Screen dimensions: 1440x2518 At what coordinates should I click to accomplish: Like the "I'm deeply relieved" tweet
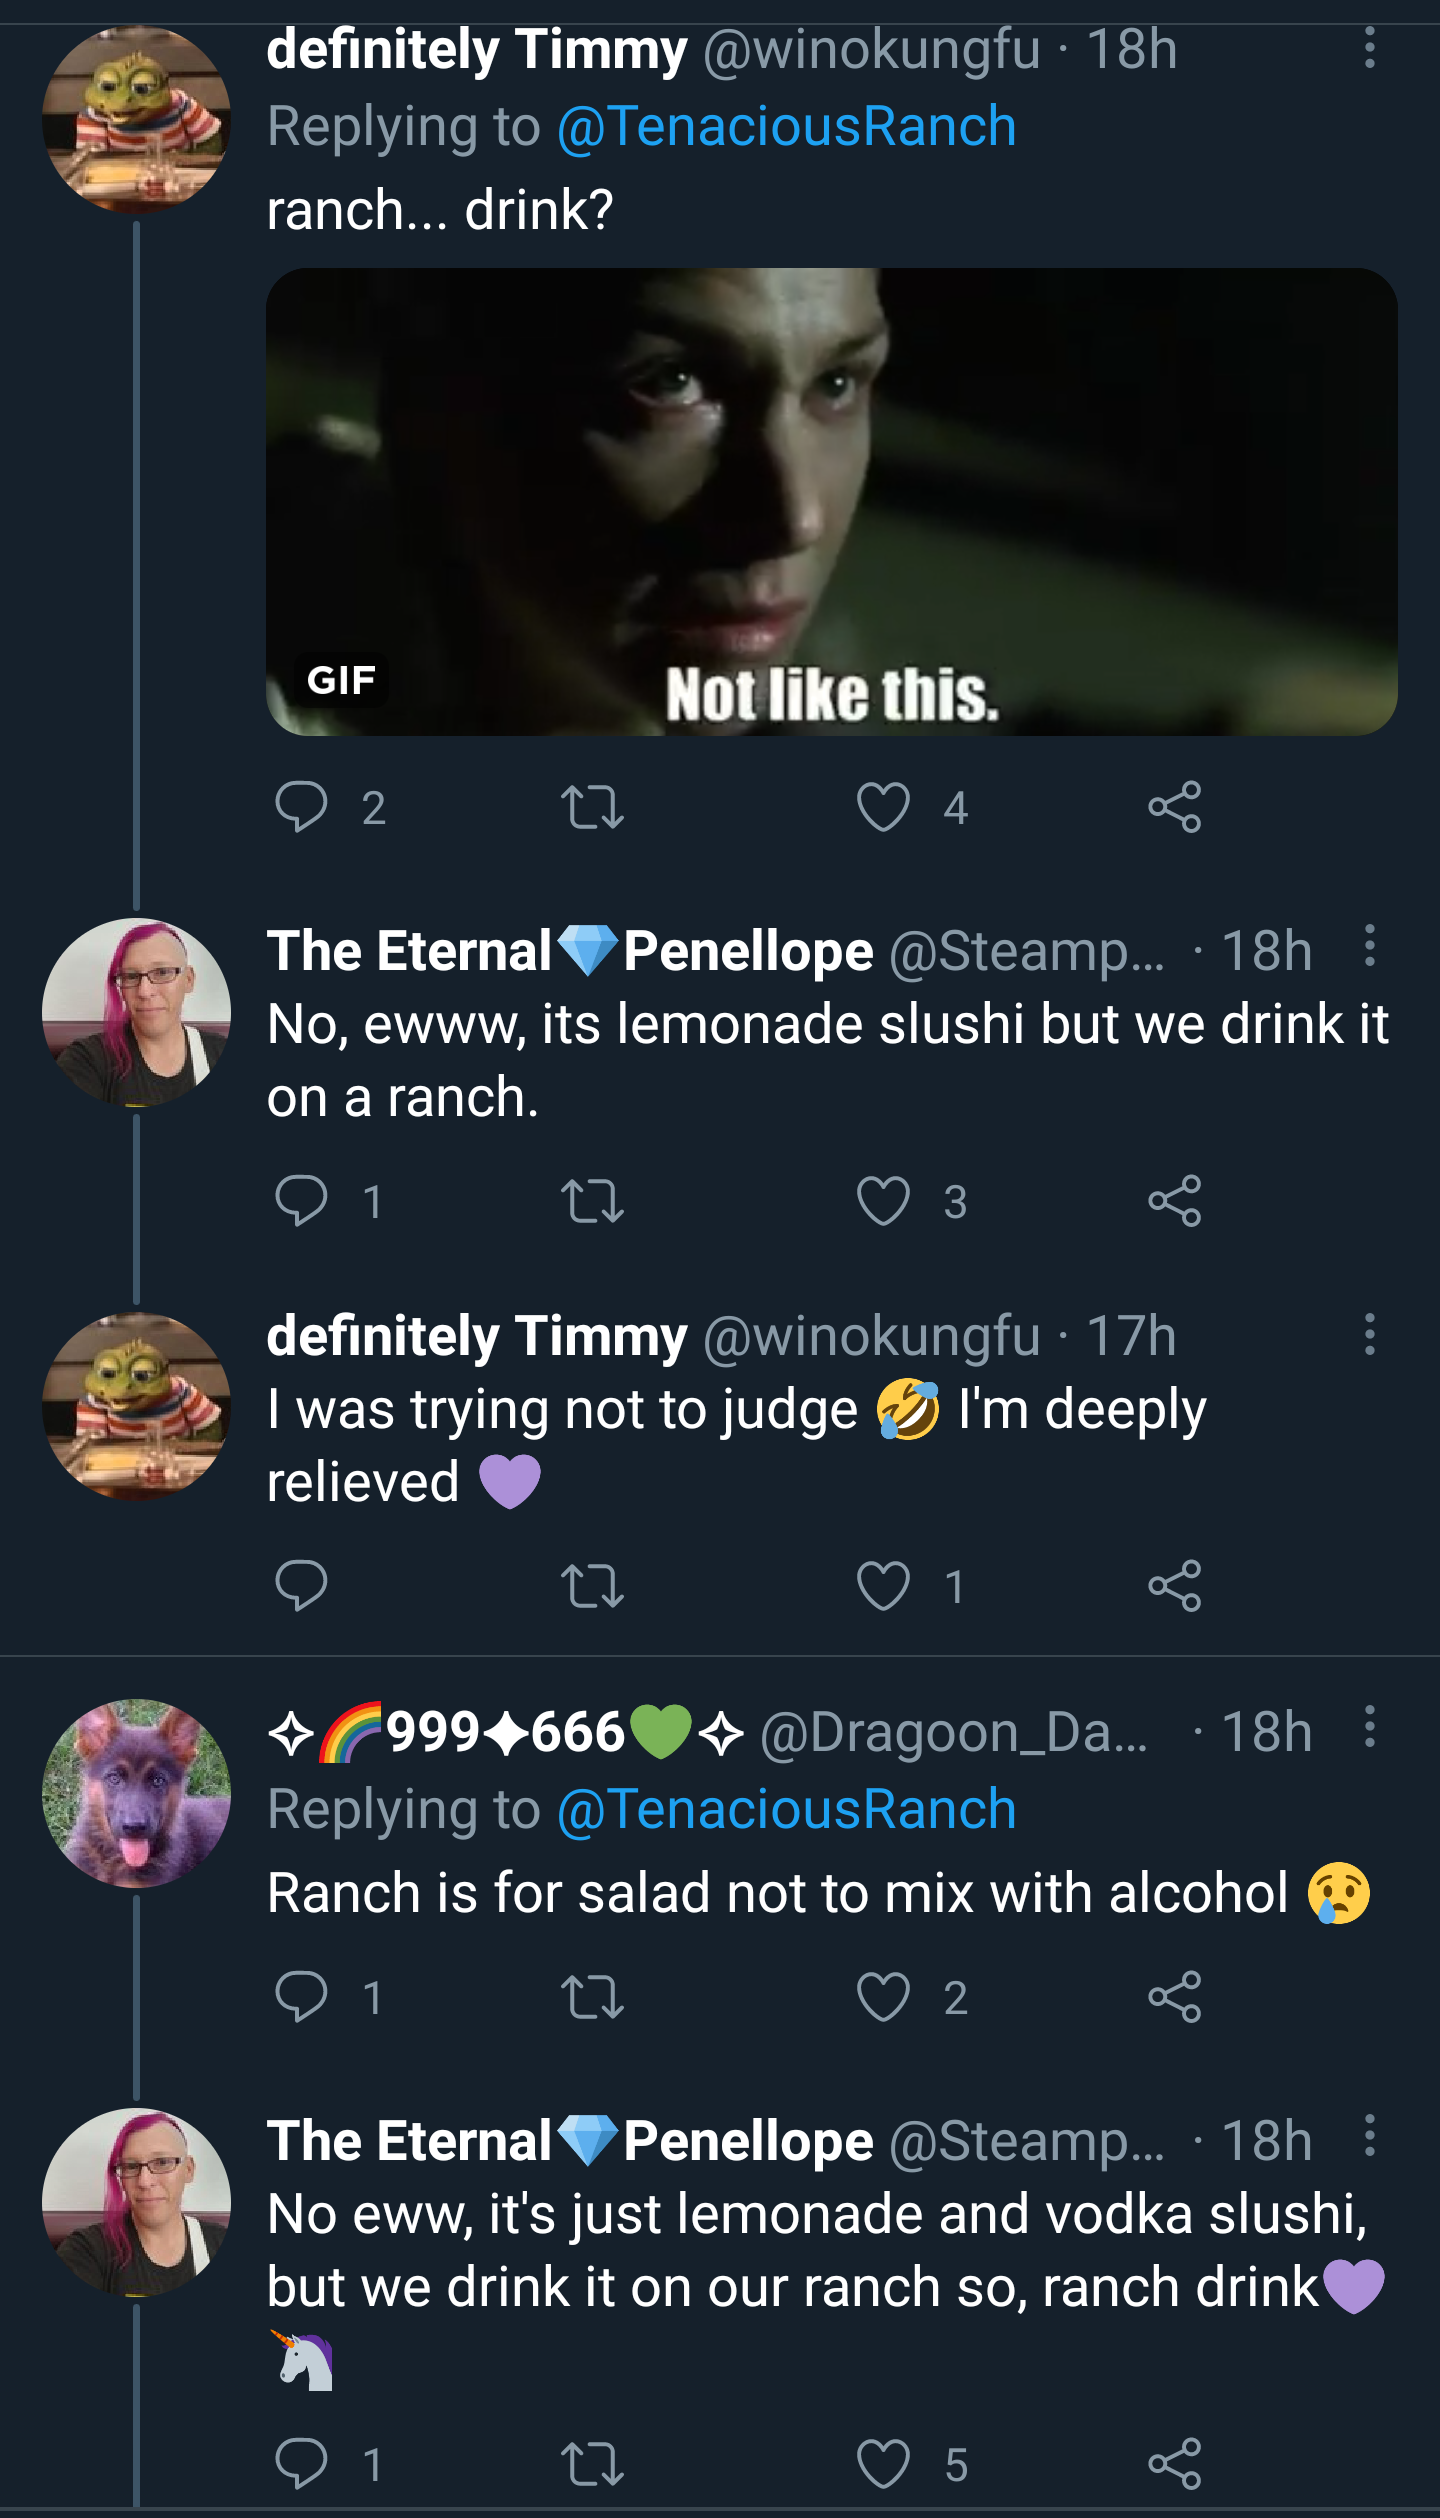pyautogui.click(x=883, y=1586)
